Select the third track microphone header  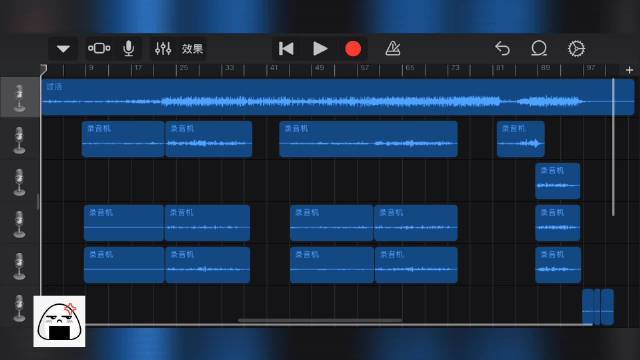(19, 182)
